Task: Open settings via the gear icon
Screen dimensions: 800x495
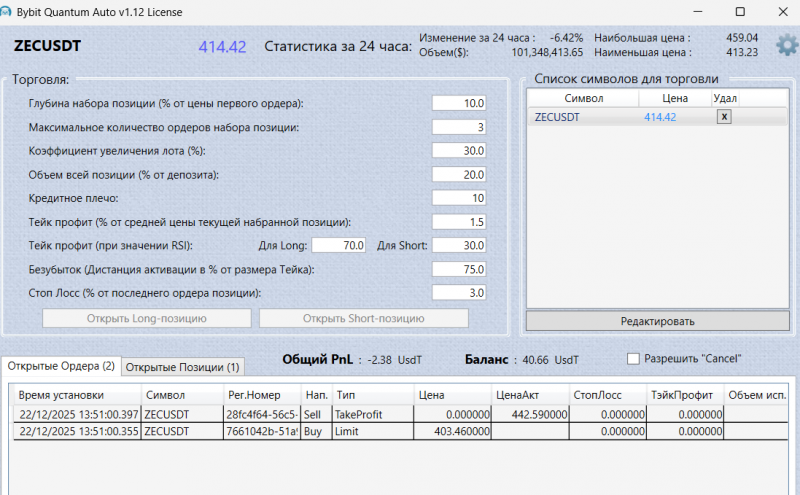Action: pyautogui.click(x=786, y=45)
